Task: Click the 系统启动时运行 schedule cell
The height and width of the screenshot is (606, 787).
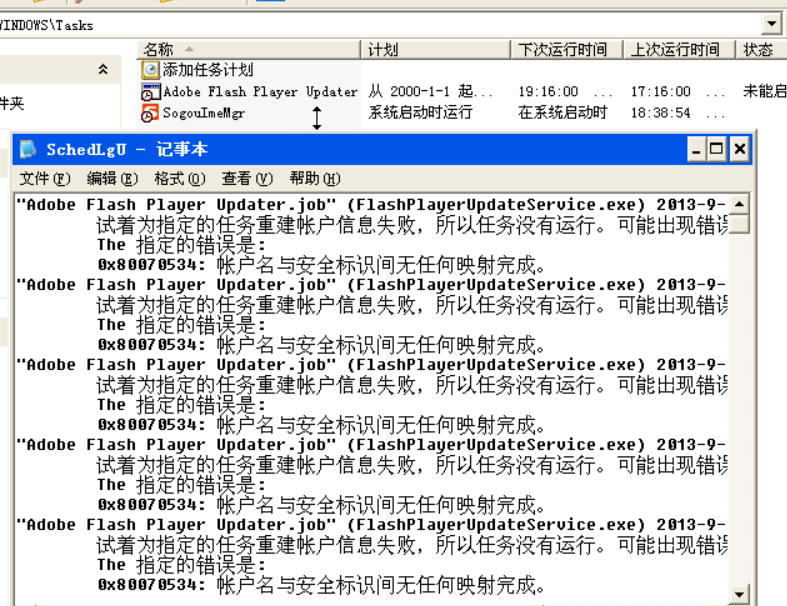Action: click(420, 112)
